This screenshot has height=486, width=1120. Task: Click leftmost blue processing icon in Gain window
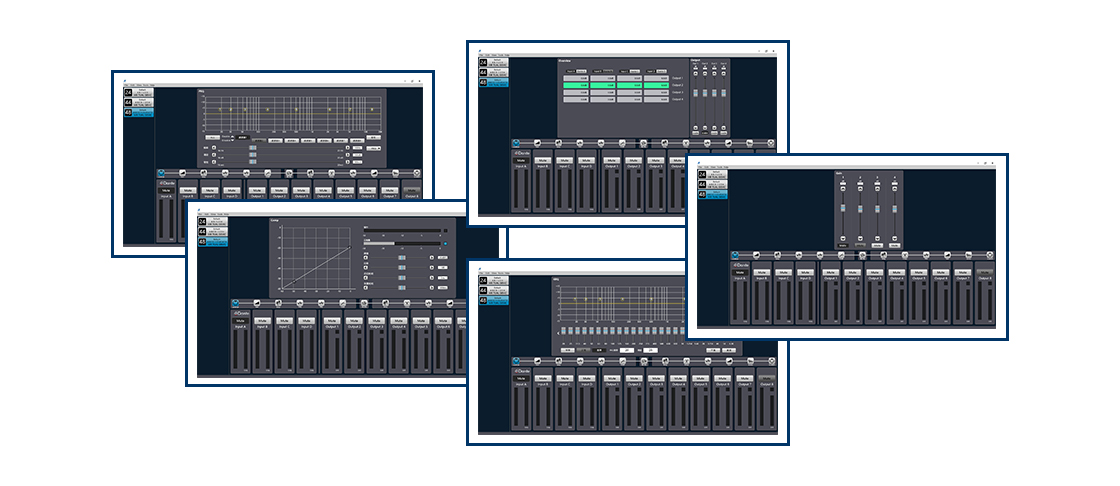coord(735,256)
